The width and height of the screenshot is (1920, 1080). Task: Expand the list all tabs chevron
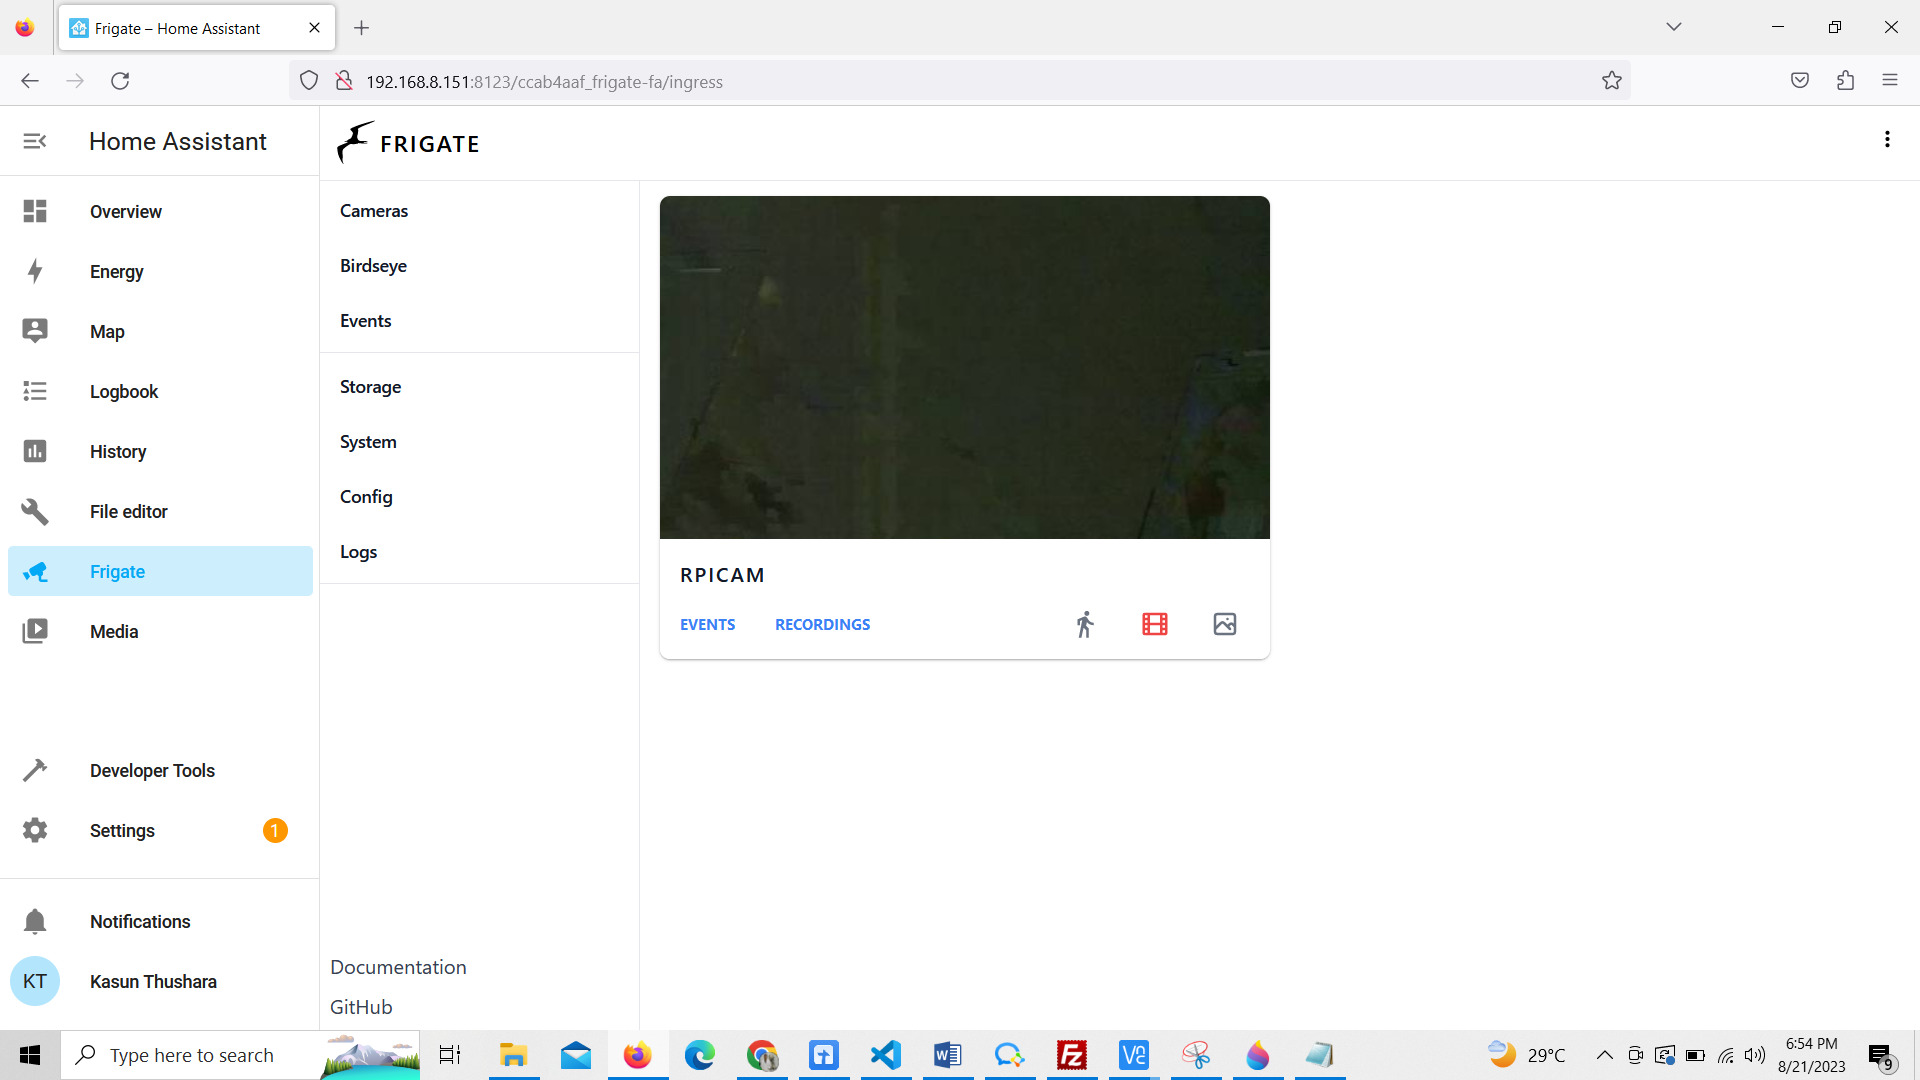click(x=1674, y=27)
